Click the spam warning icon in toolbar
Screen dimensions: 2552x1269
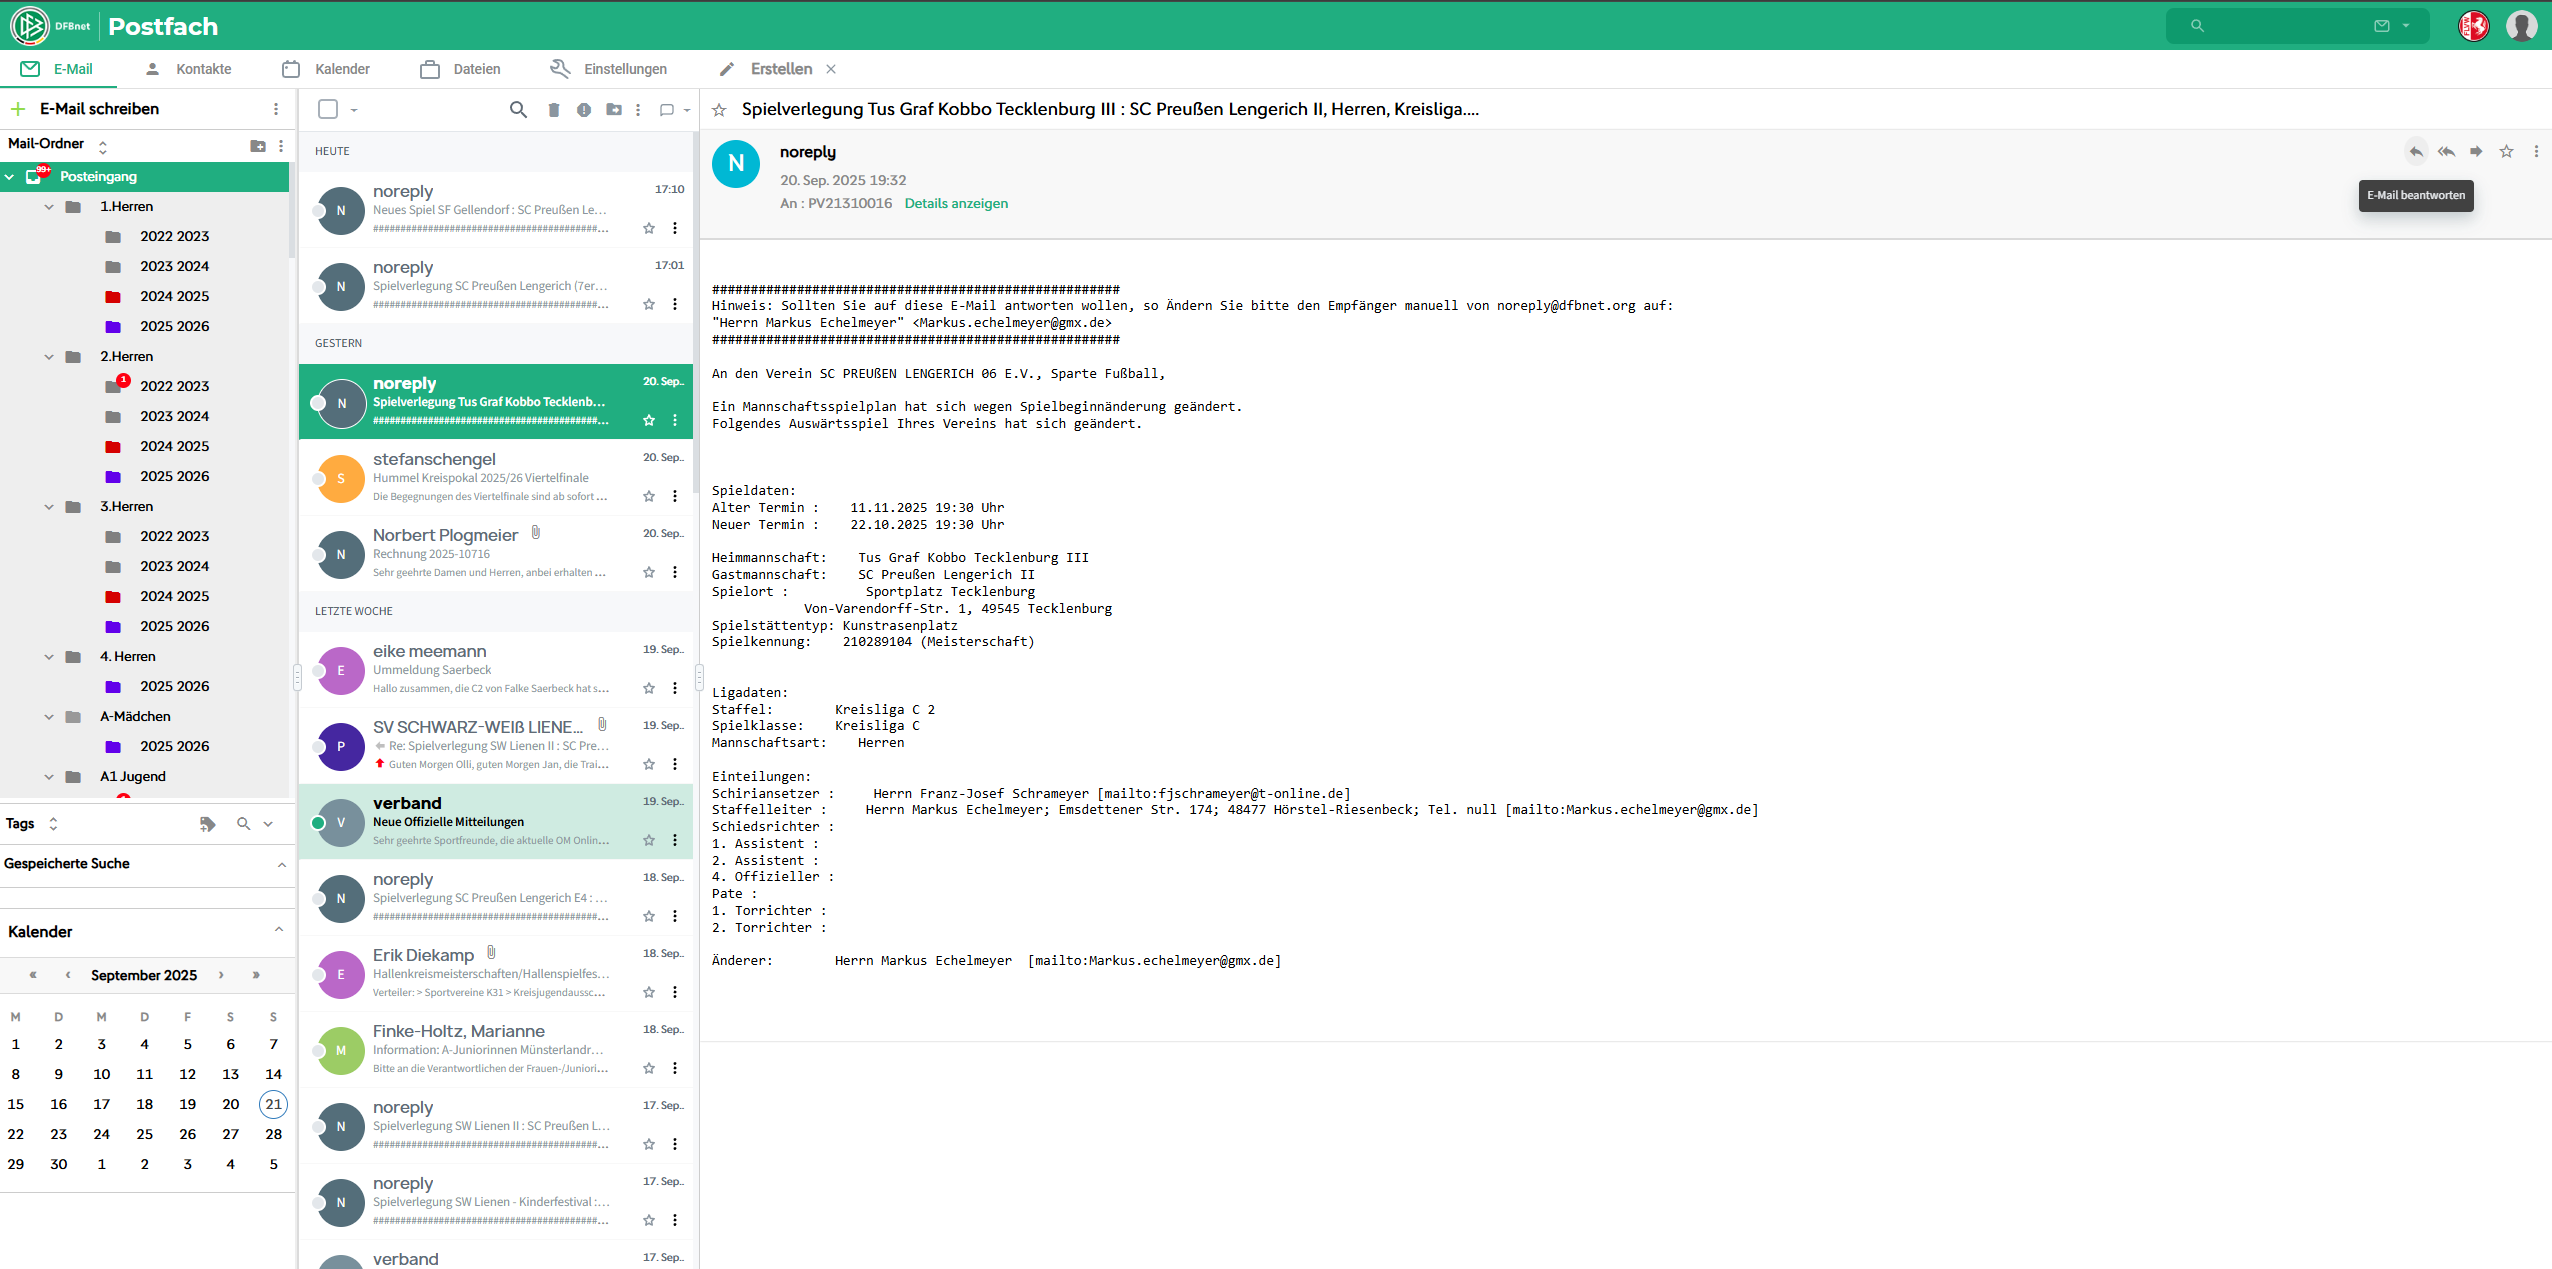click(x=584, y=110)
